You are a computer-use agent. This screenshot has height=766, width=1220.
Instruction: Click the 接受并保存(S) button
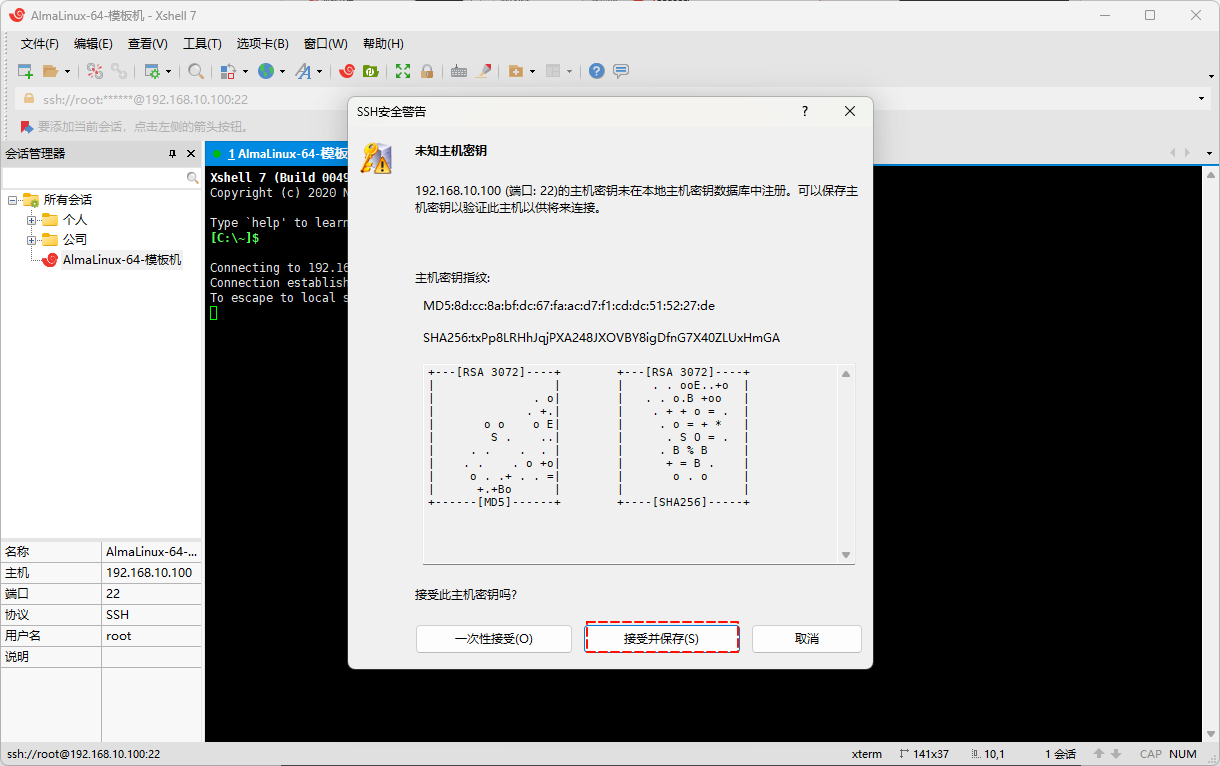(661, 637)
